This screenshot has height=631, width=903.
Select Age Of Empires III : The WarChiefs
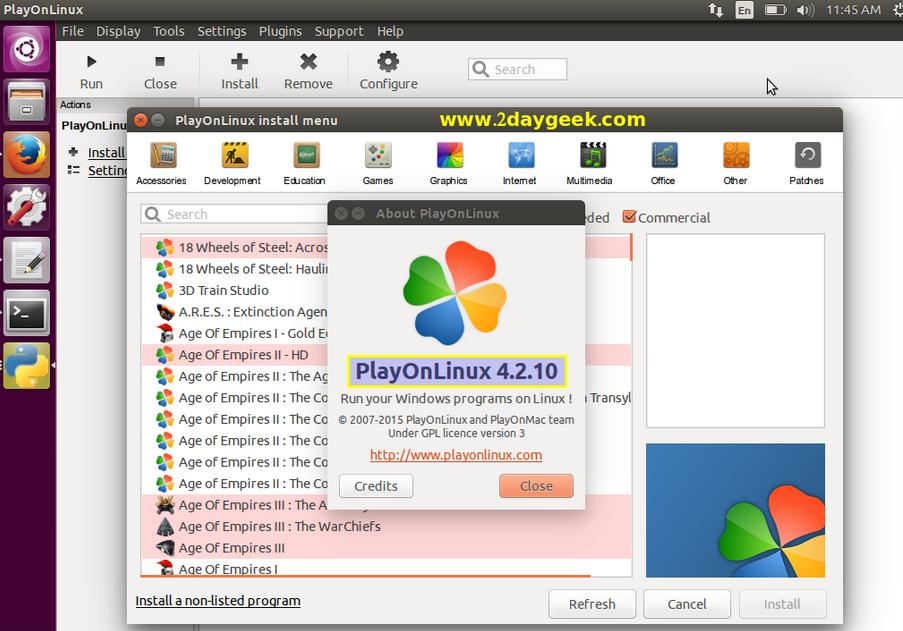pyautogui.click(x=386, y=526)
